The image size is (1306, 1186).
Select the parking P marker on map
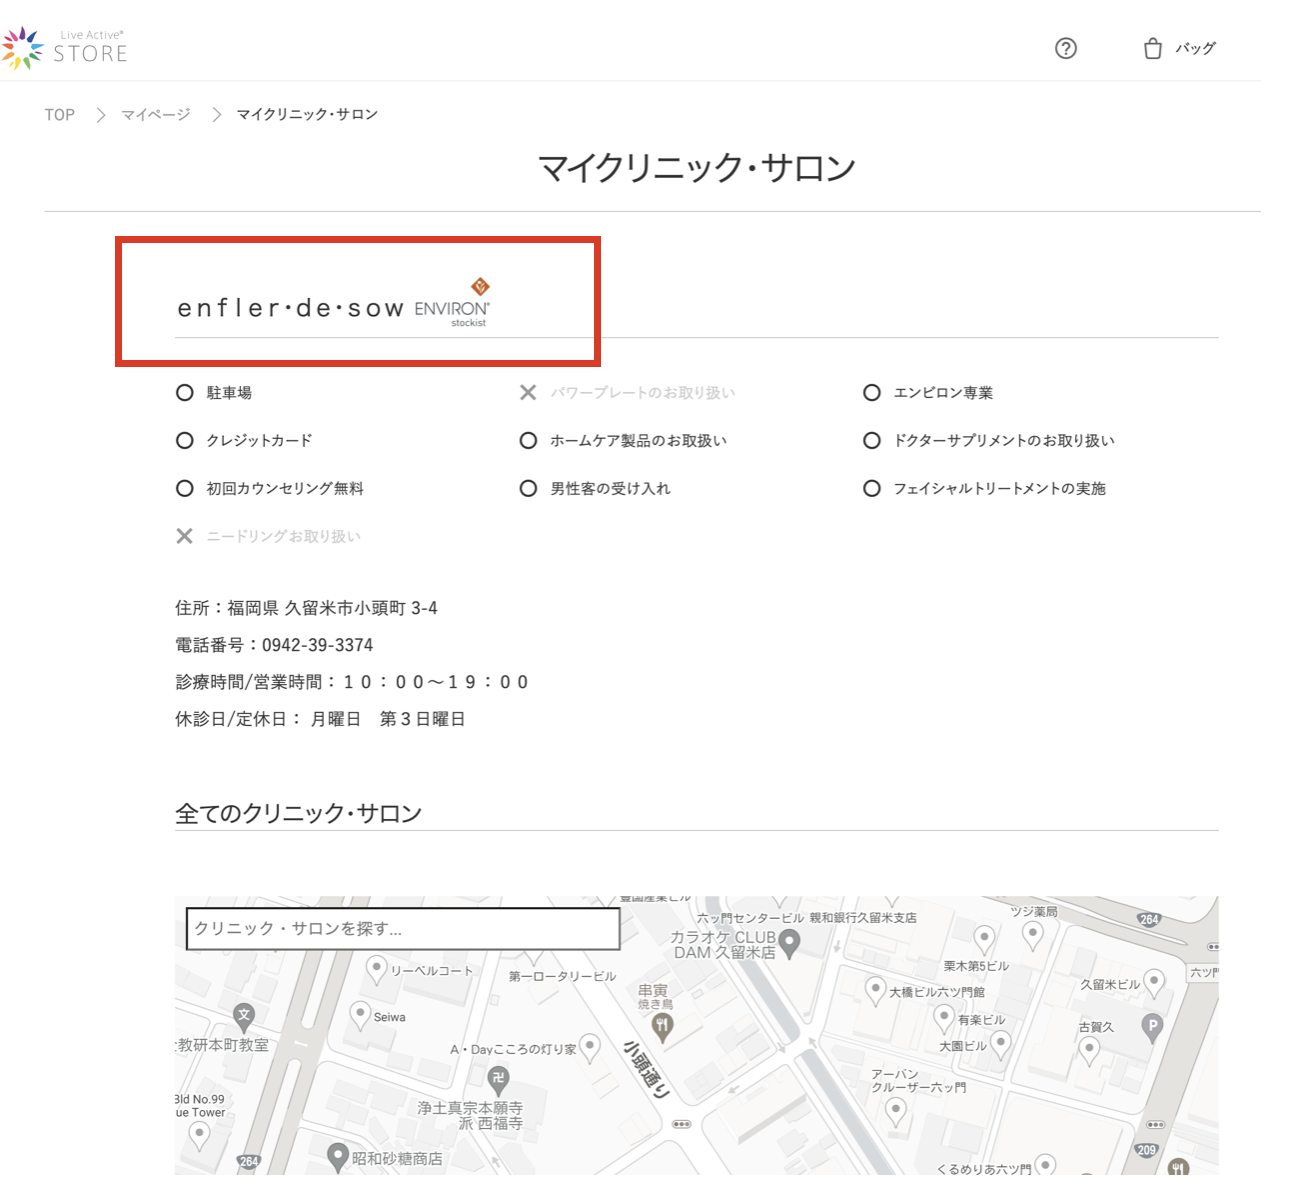pos(1152,1027)
